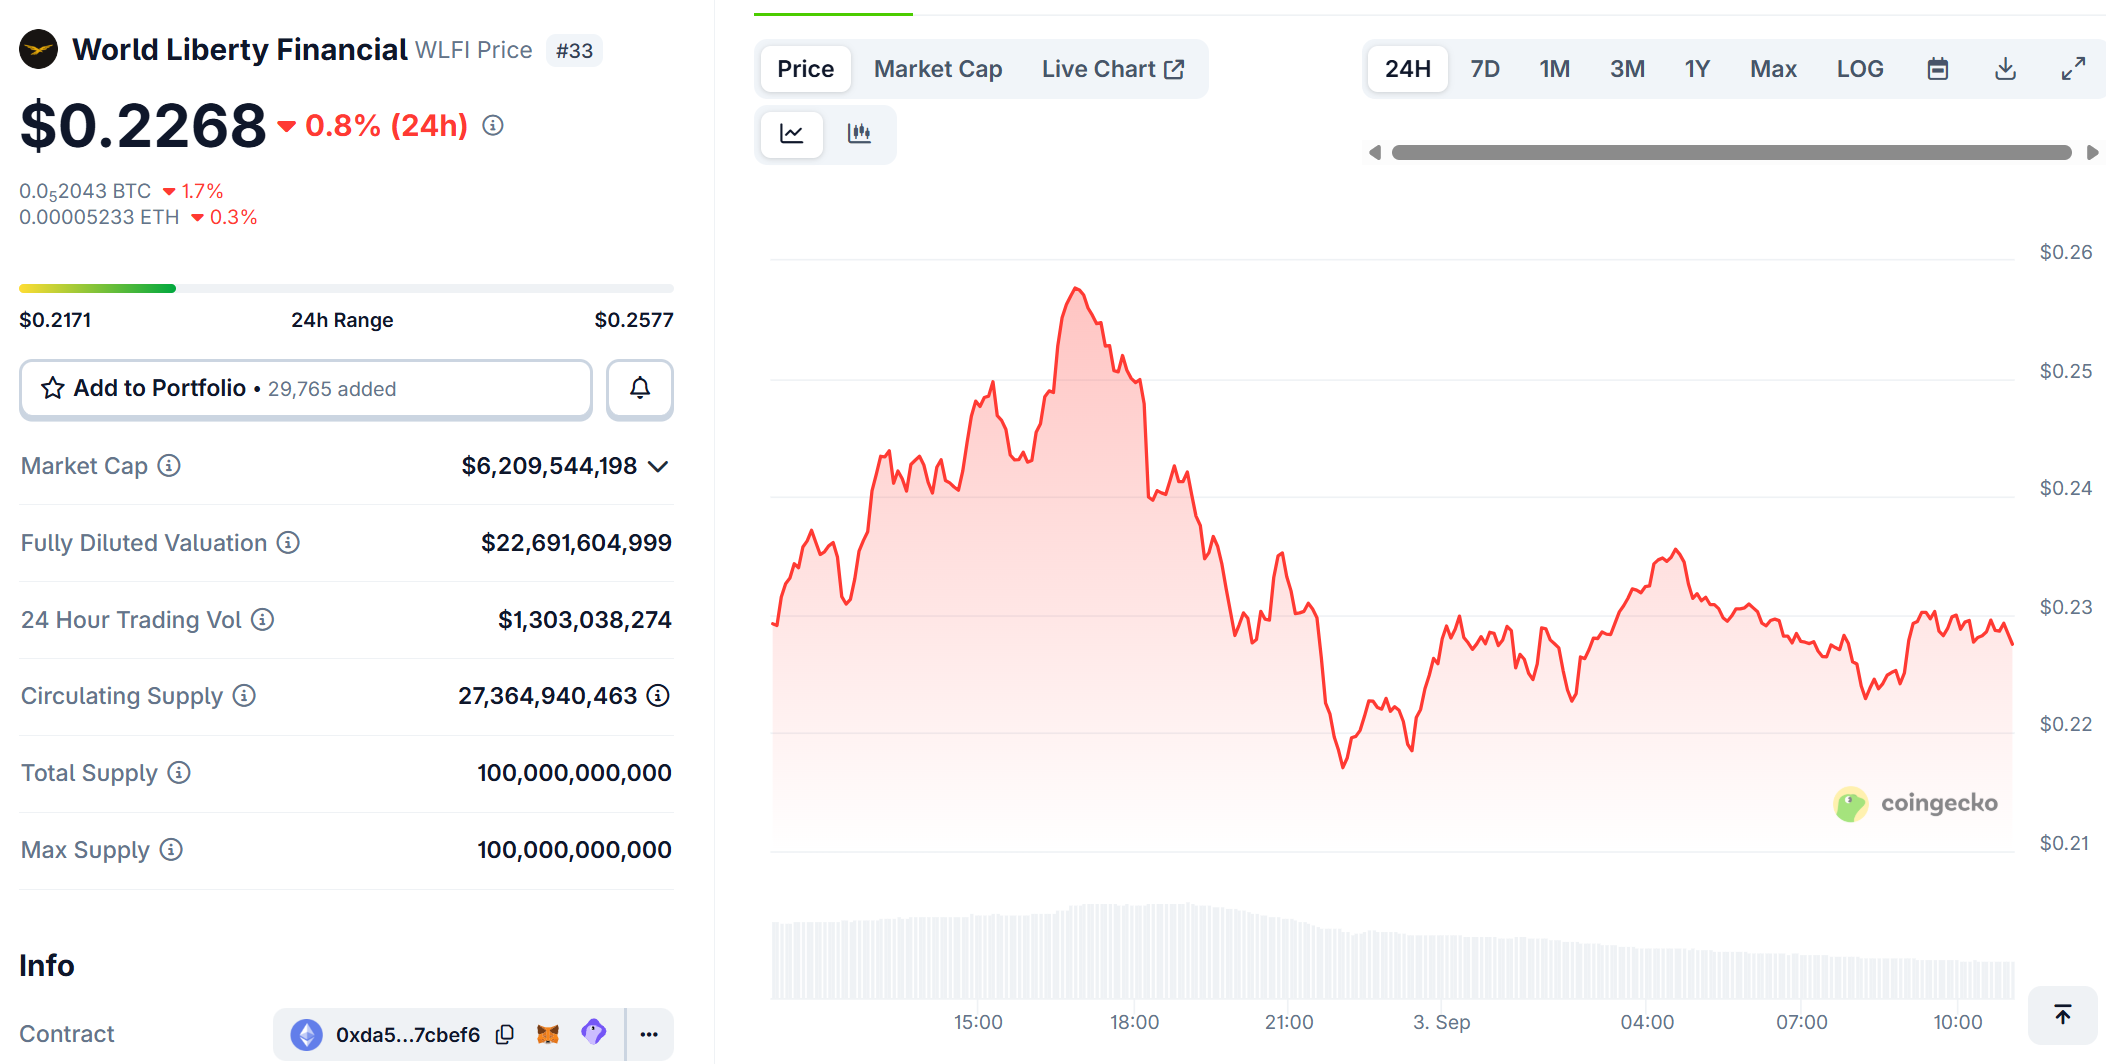Image resolution: width=2120 pixels, height=1064 pixels.
Task: Show info tooltip for Circulating Supply value
Action: pos(658,696)
